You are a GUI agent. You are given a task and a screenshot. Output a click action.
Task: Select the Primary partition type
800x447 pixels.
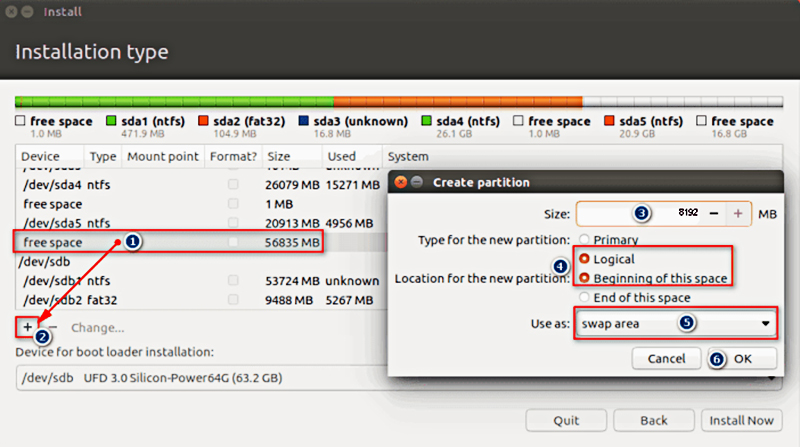[584, 240]
